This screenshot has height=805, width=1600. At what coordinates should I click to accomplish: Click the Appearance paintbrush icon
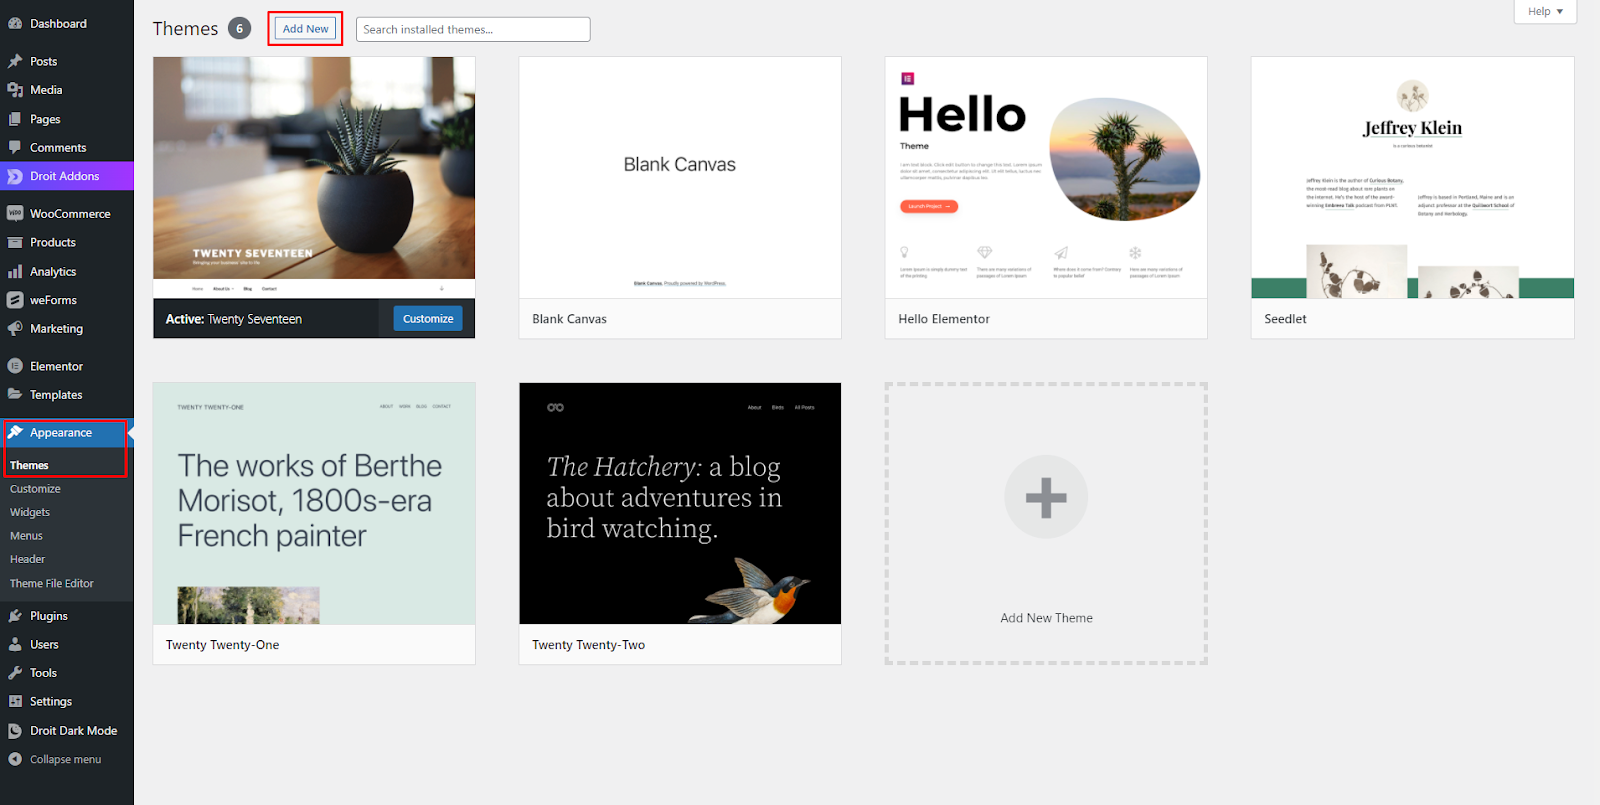(x=15, y=432)
